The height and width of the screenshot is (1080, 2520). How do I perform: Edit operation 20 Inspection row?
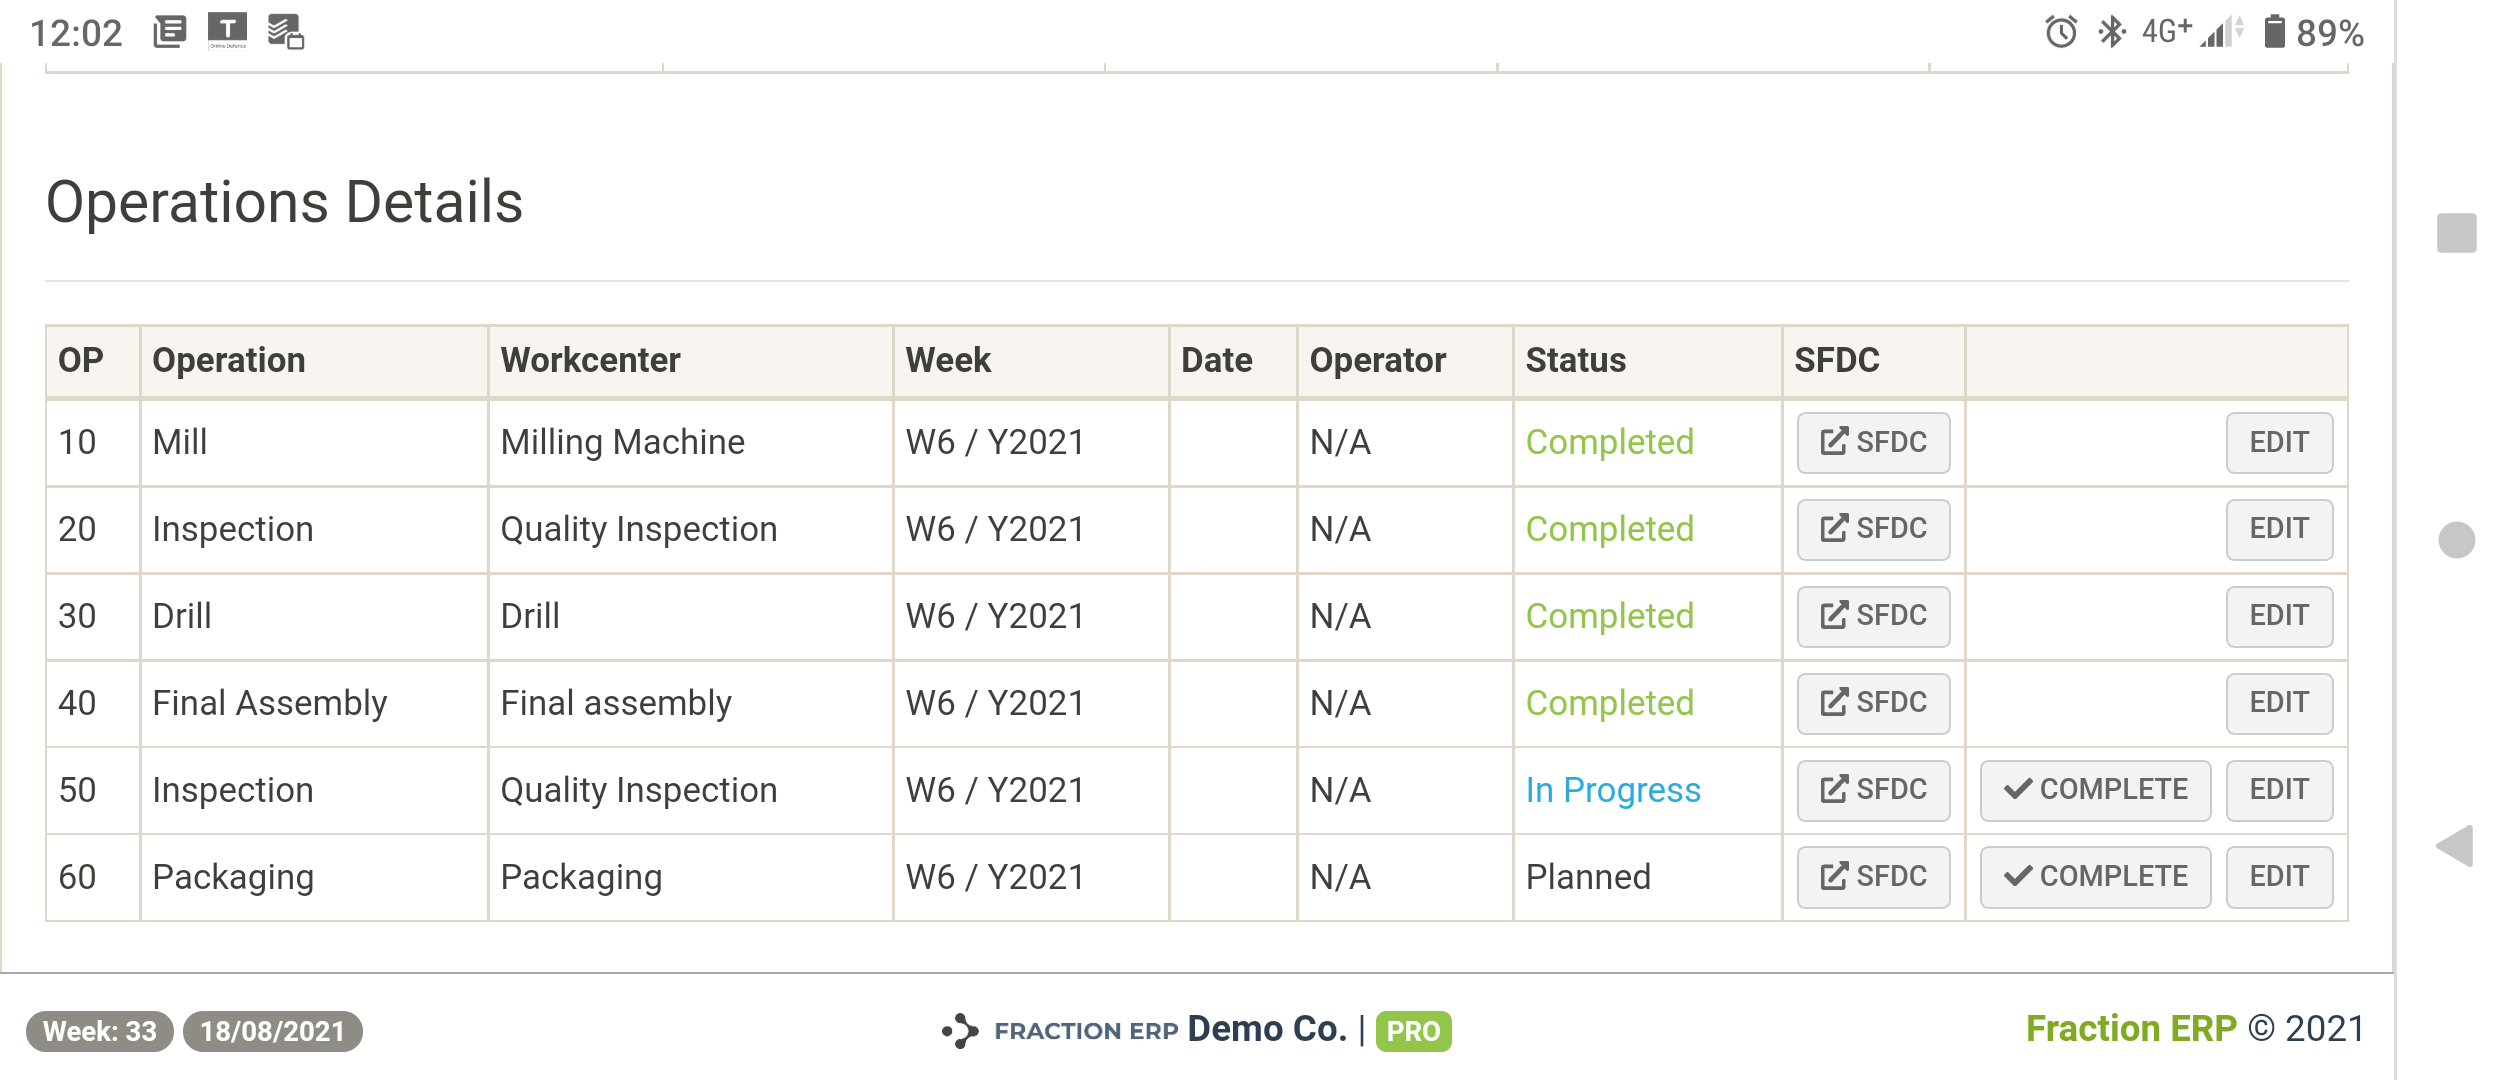click(x=2278, y=529)
